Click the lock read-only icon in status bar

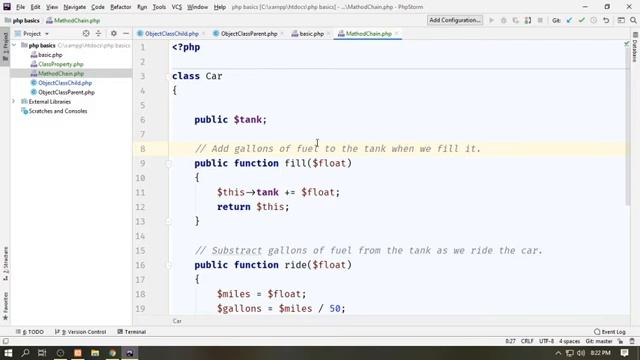(x=620, y=341)
